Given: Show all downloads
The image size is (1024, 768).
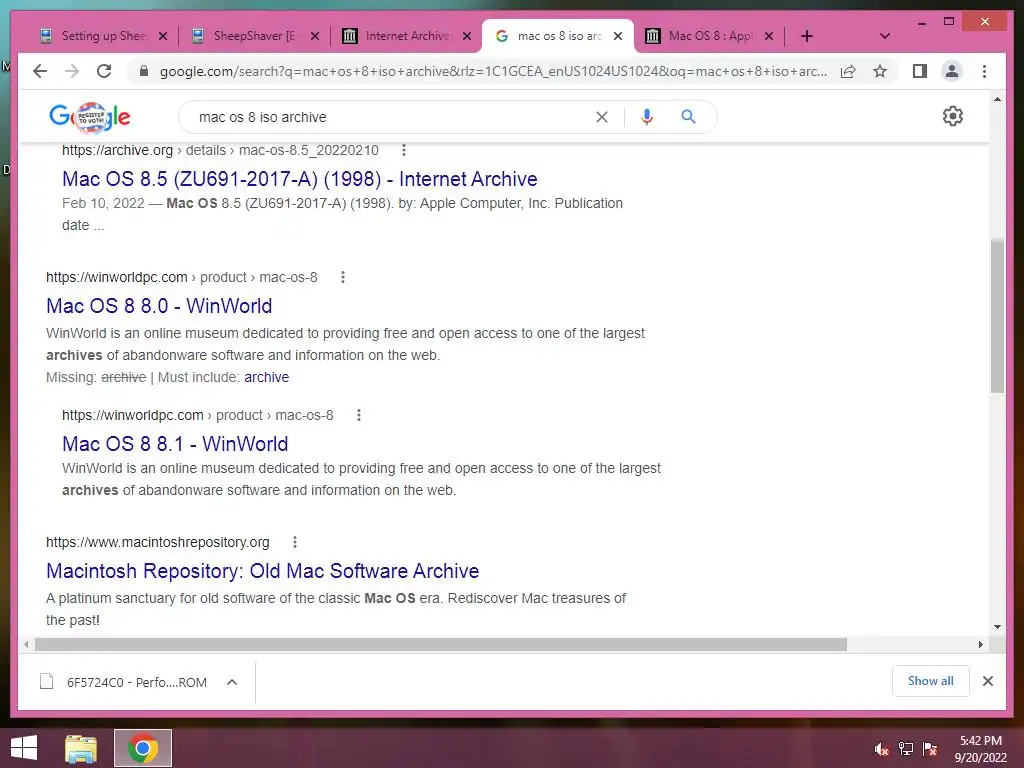Looking at the screenshot, I should coord(931,681).
